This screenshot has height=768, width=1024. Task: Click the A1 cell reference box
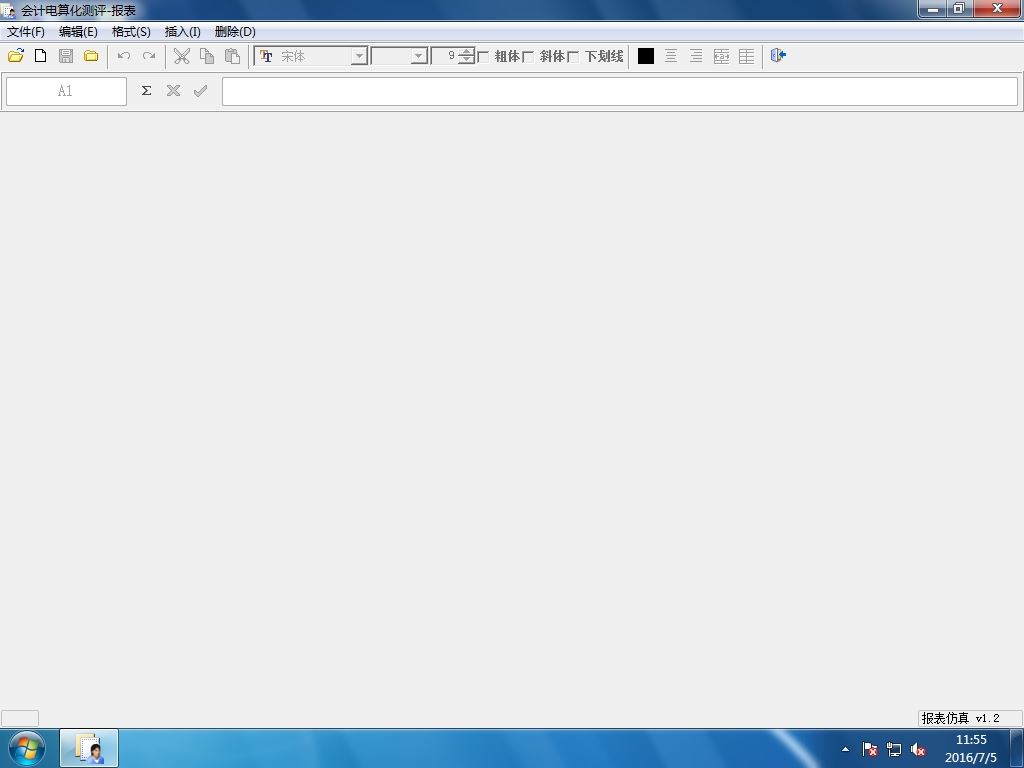pyautogui.click(x=66, y=91)
